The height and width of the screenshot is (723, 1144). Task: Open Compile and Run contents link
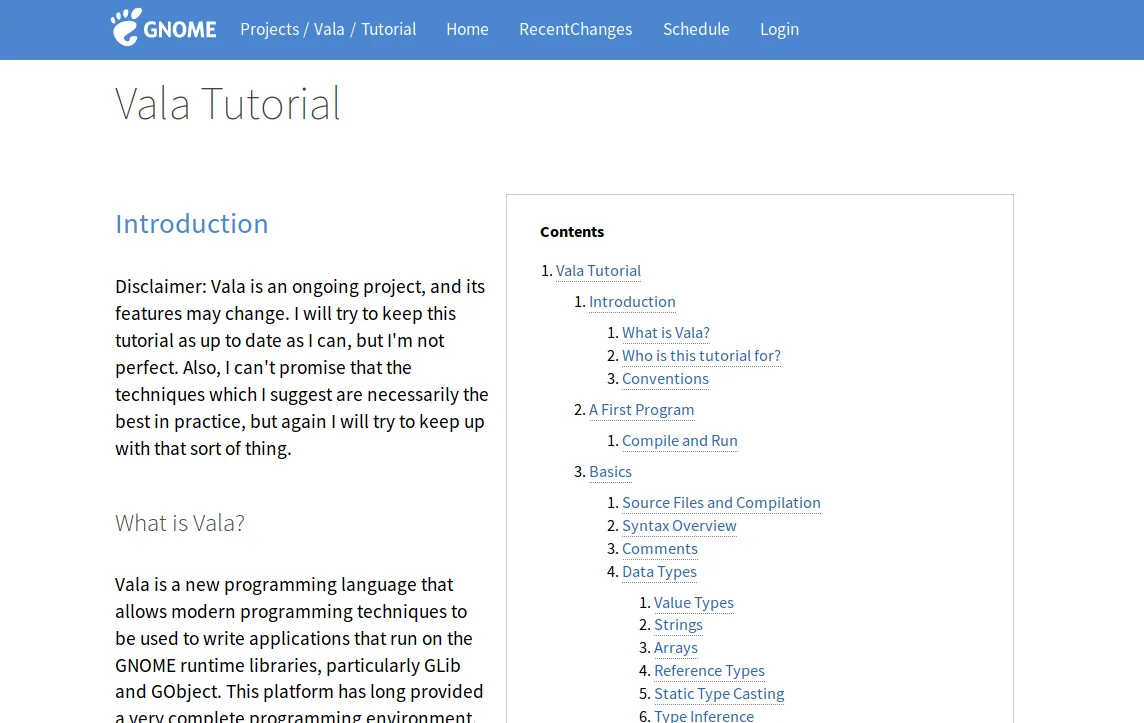[x=679, y=441]
